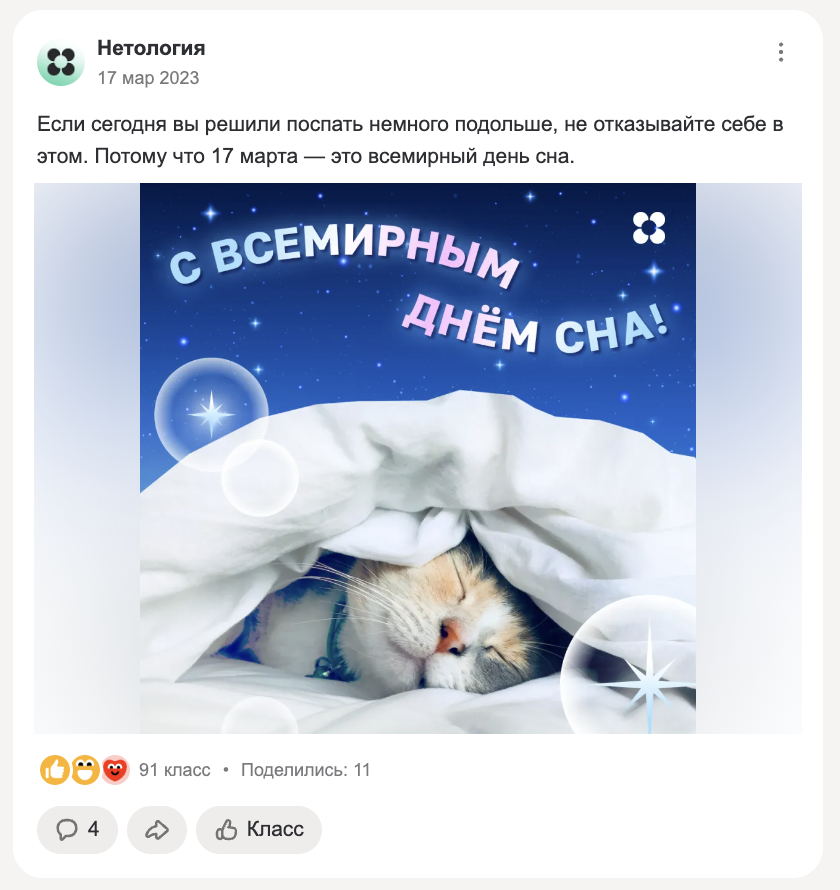Click the comment count number 4
This screenshot has width=840, height=890.
94,829
